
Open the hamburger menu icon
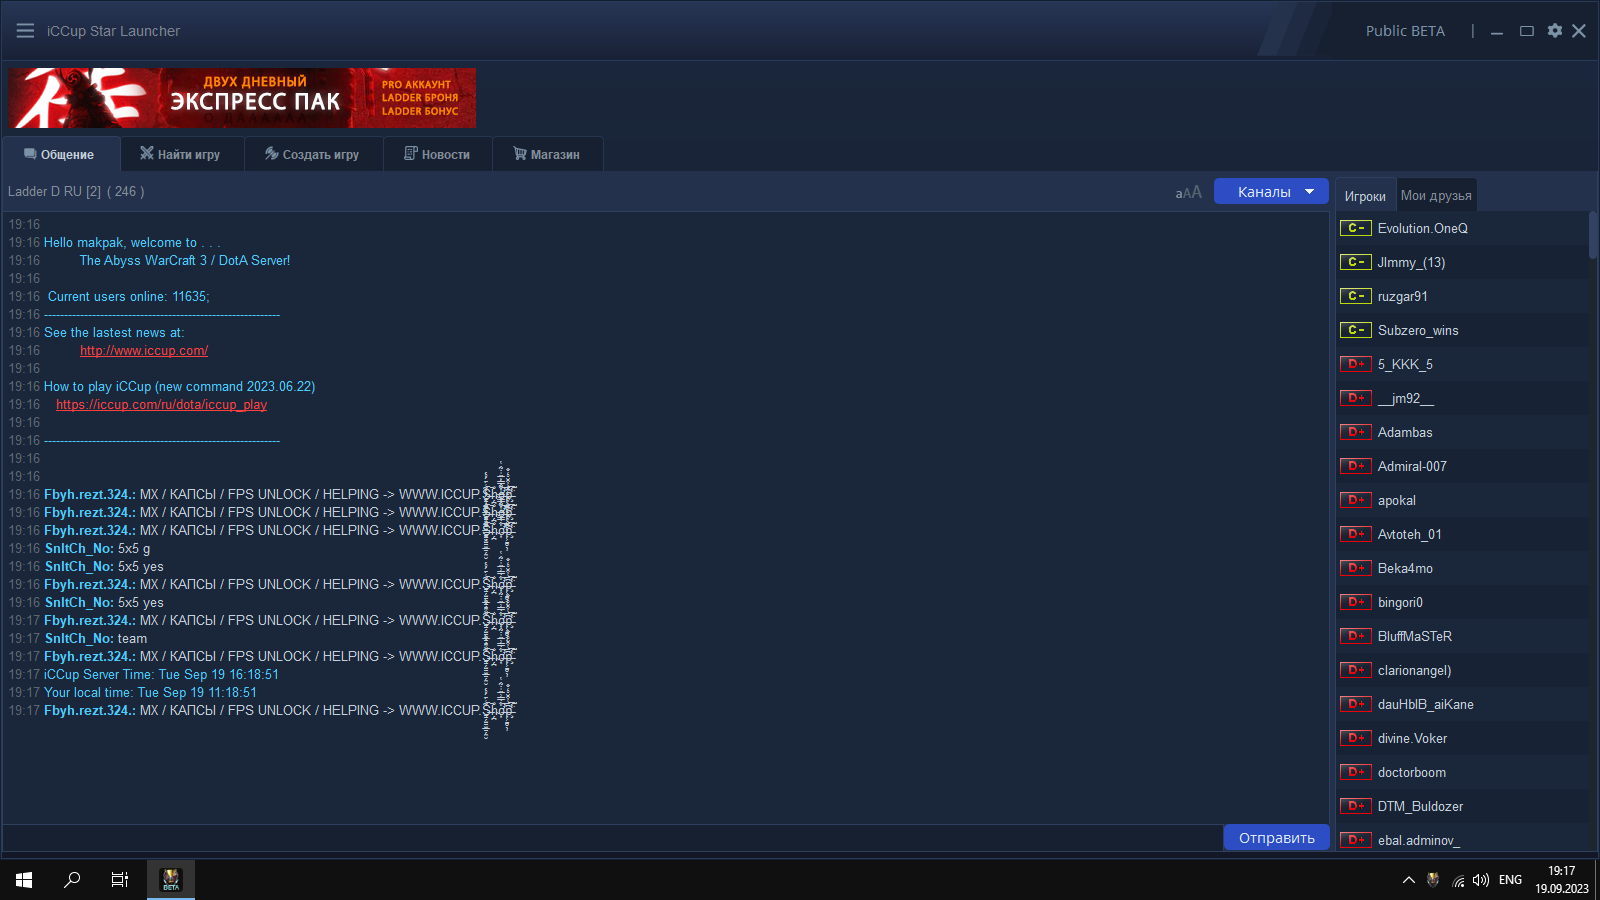pyautogui.click(x=25, y=31)
